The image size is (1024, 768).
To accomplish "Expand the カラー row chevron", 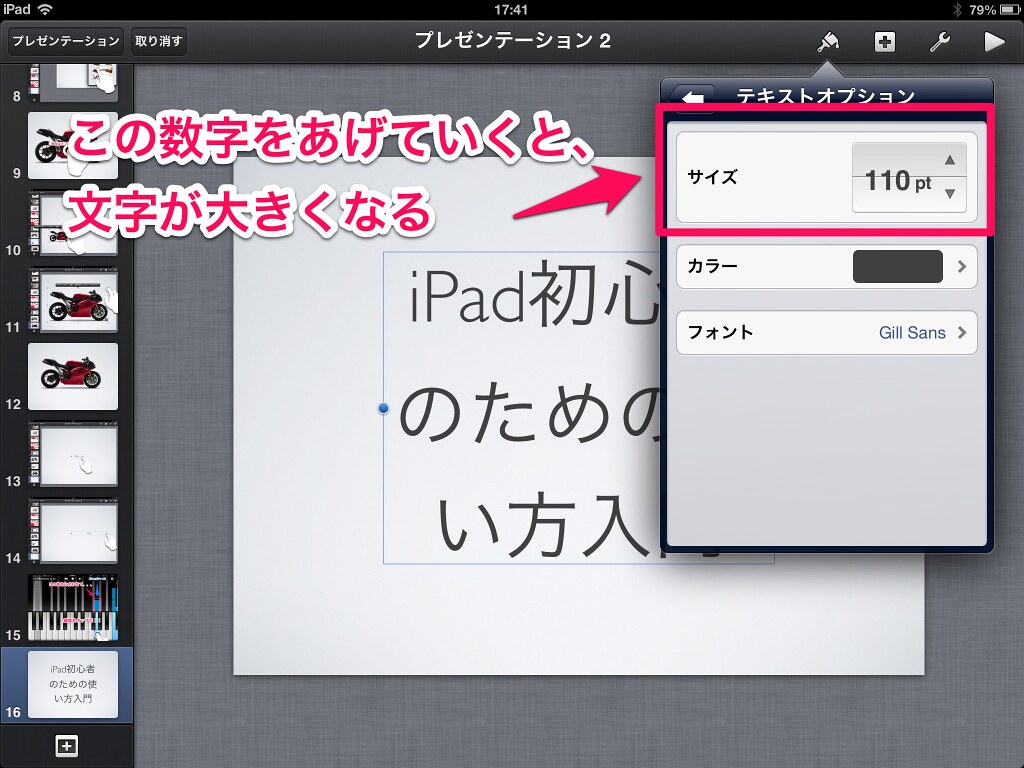I will (962, 267).
